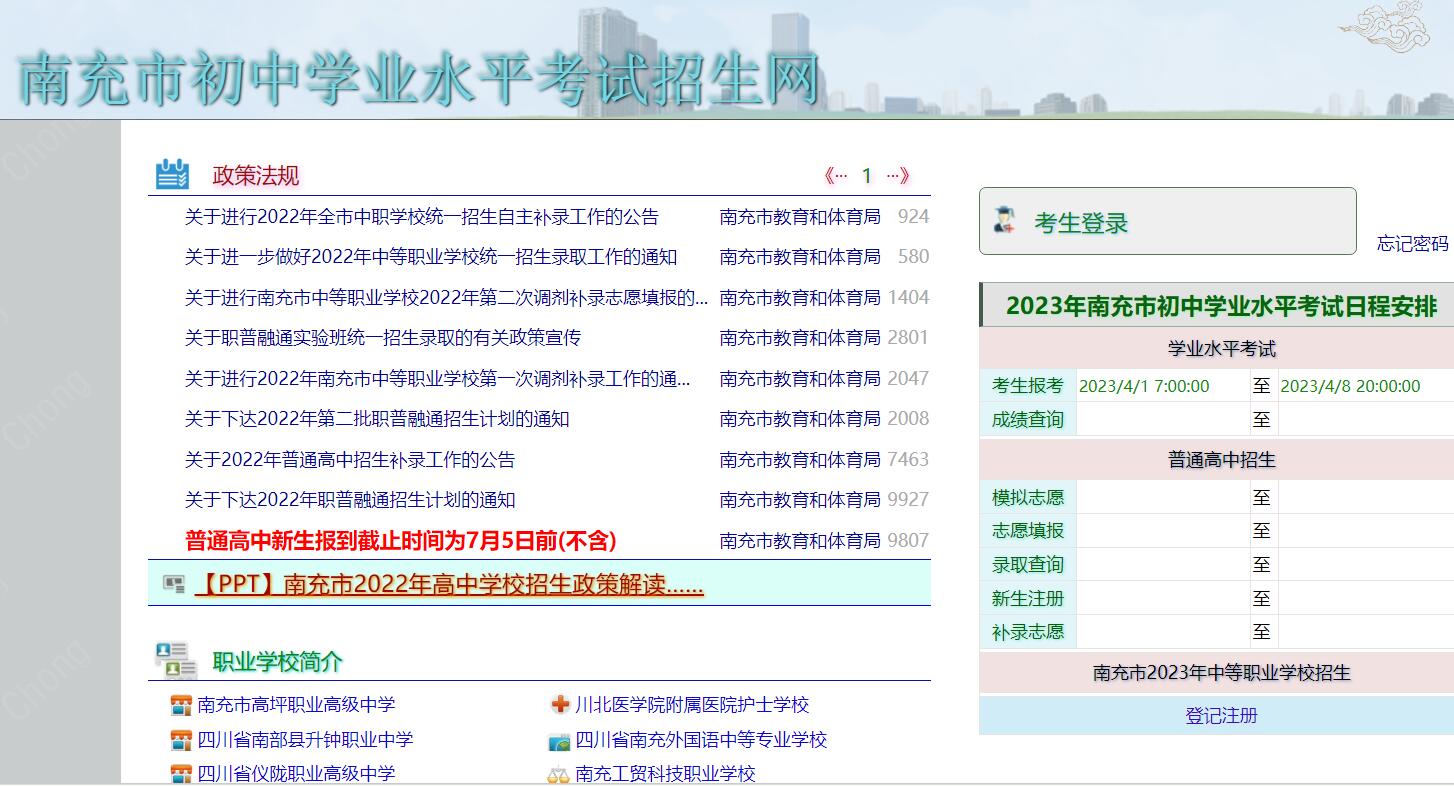The height and width of the screenshot is (786, 1454).
Task: Click the student avatar icon beside 考生登录
Action: (x=1004, y=221)
